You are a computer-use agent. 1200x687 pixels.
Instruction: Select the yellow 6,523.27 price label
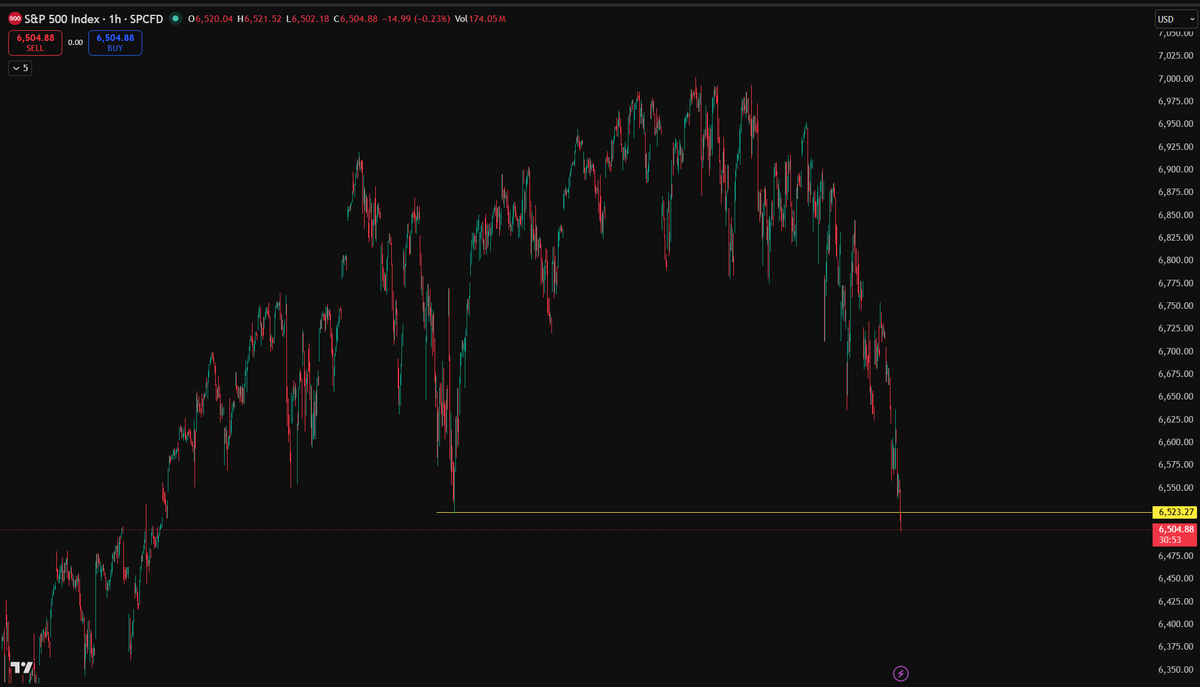(1174, 512)
